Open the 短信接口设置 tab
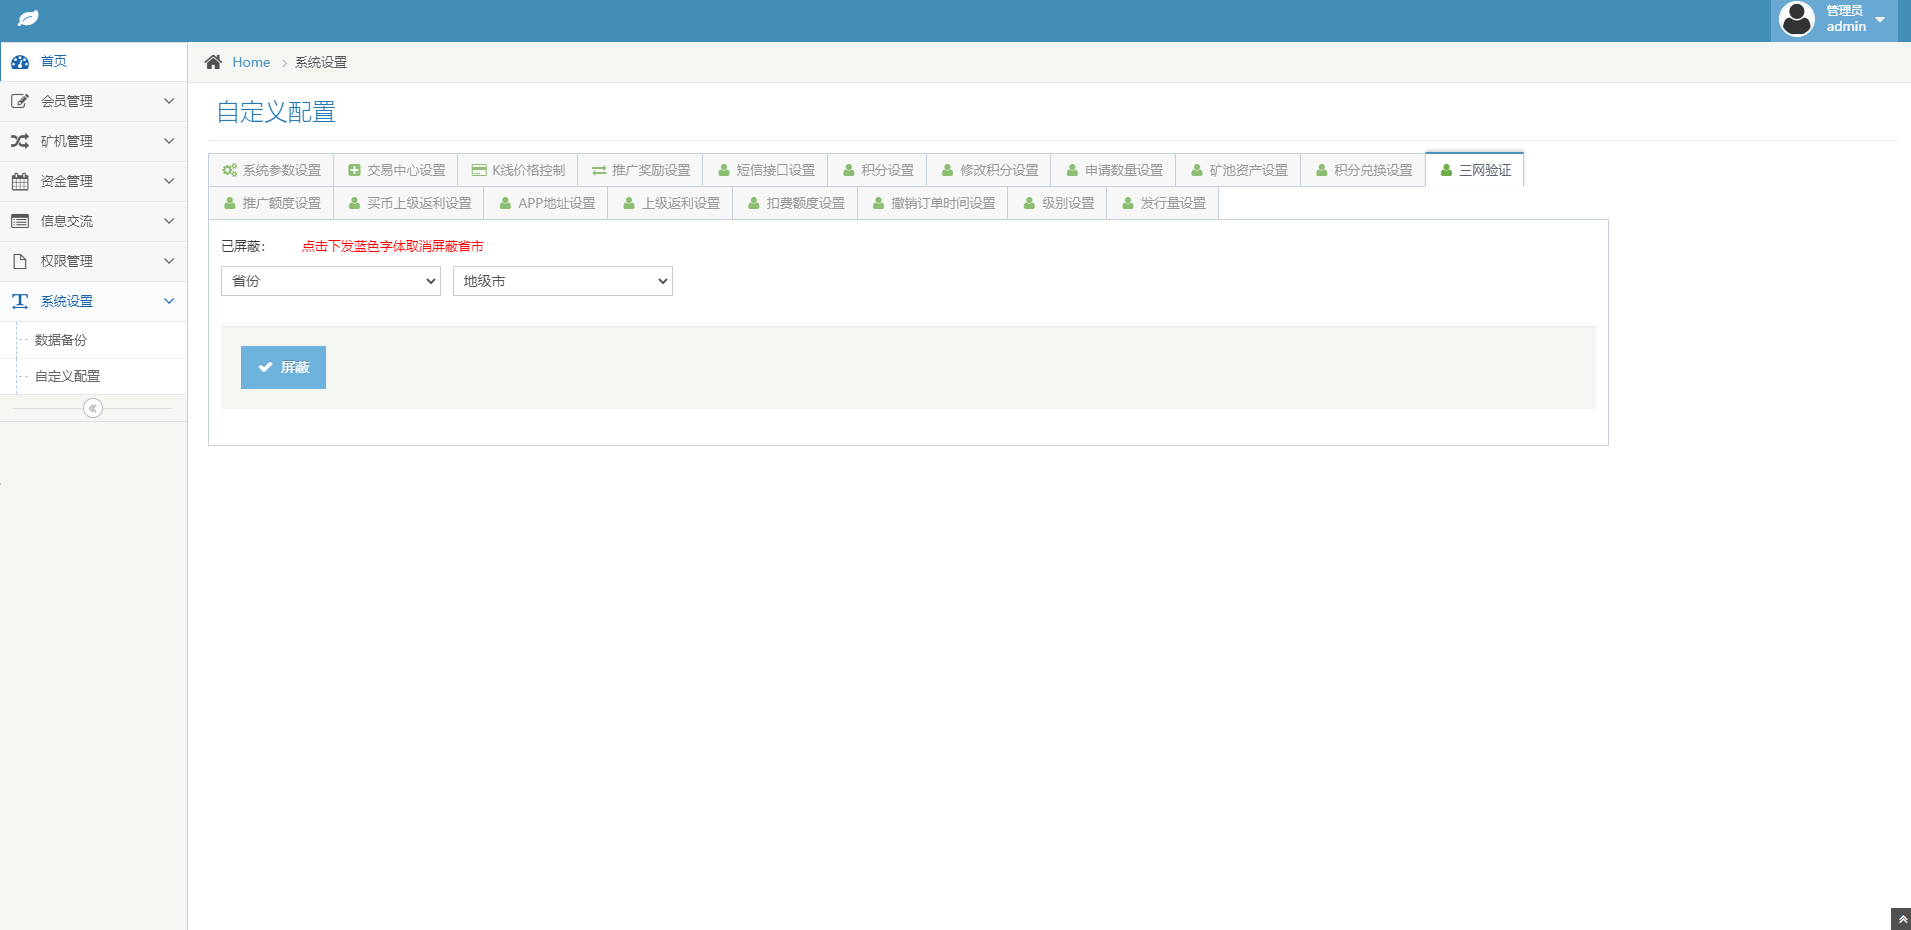The width and height of the screenshot is (1911, 930). tap(766, 170)
